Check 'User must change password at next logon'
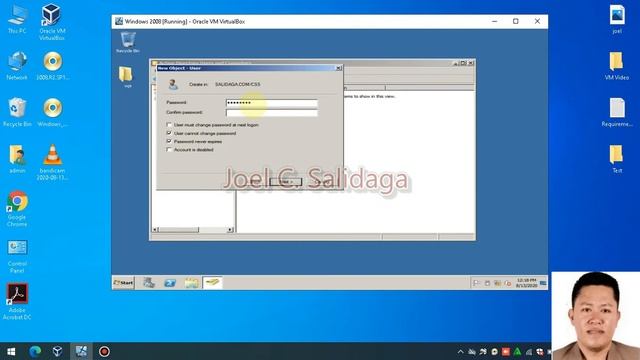The width and height of the screenshot is (640, 360). coord(169,124)
